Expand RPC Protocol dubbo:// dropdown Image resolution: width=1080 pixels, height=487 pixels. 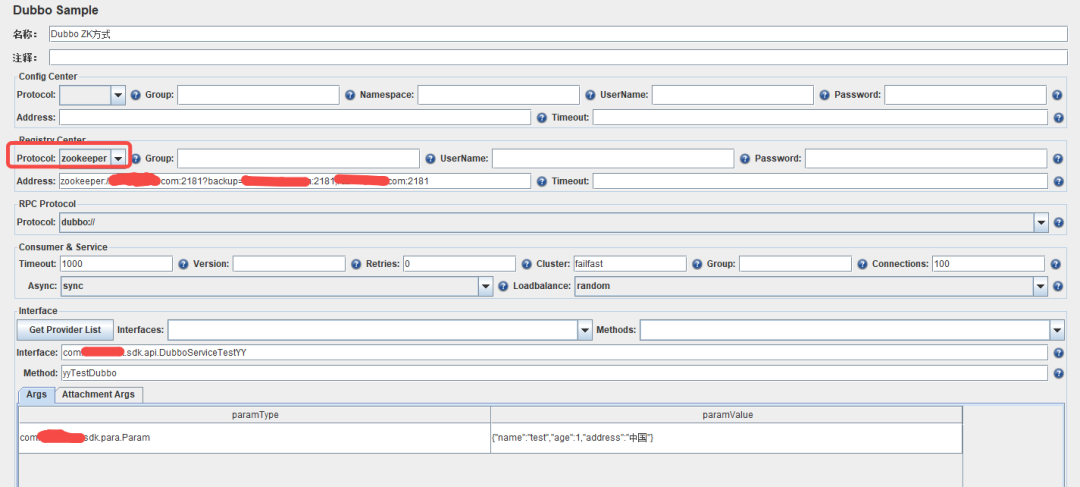(x=1041, y=222)
